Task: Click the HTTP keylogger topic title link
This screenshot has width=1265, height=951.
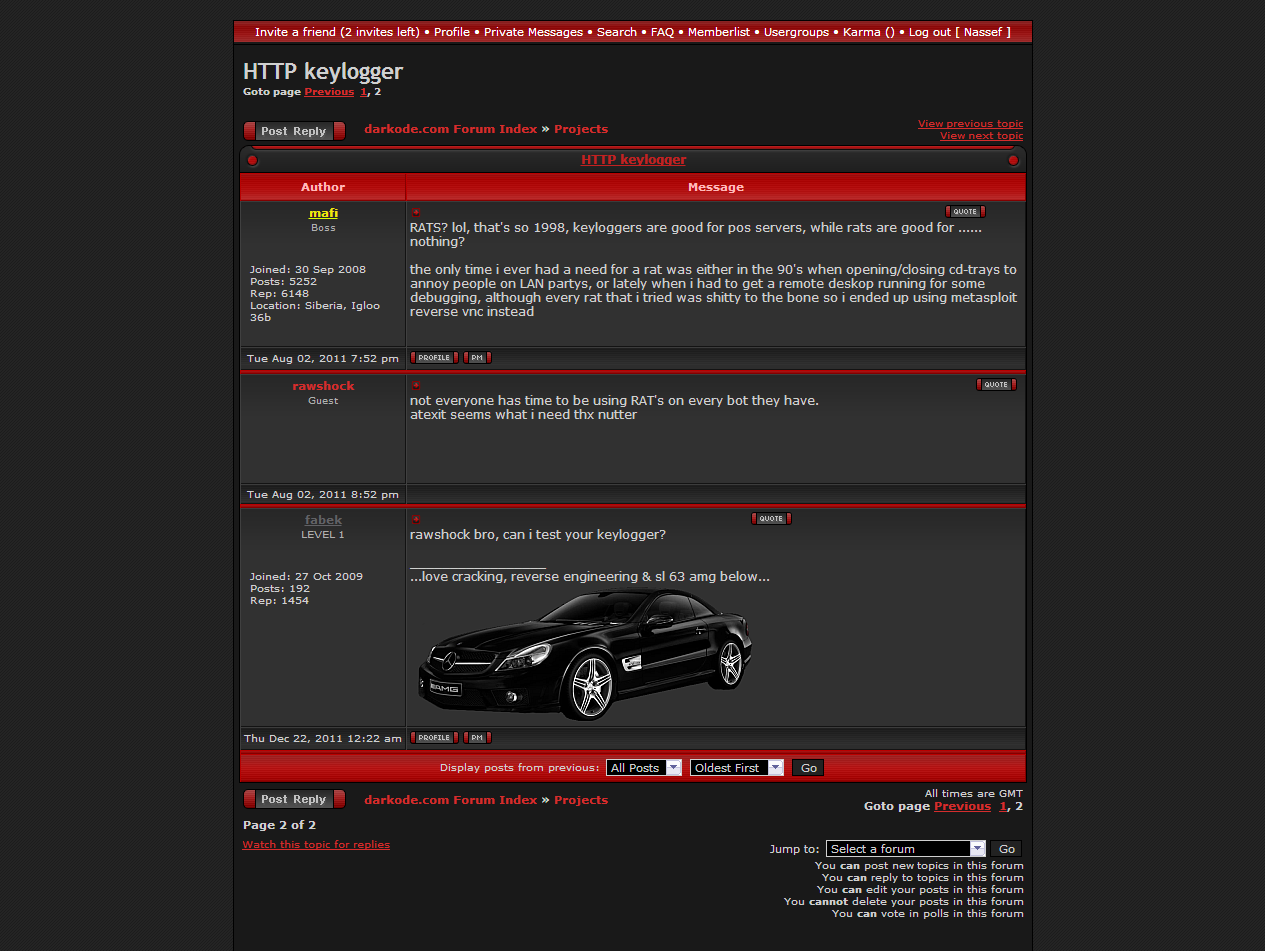Action: point(633,160)
